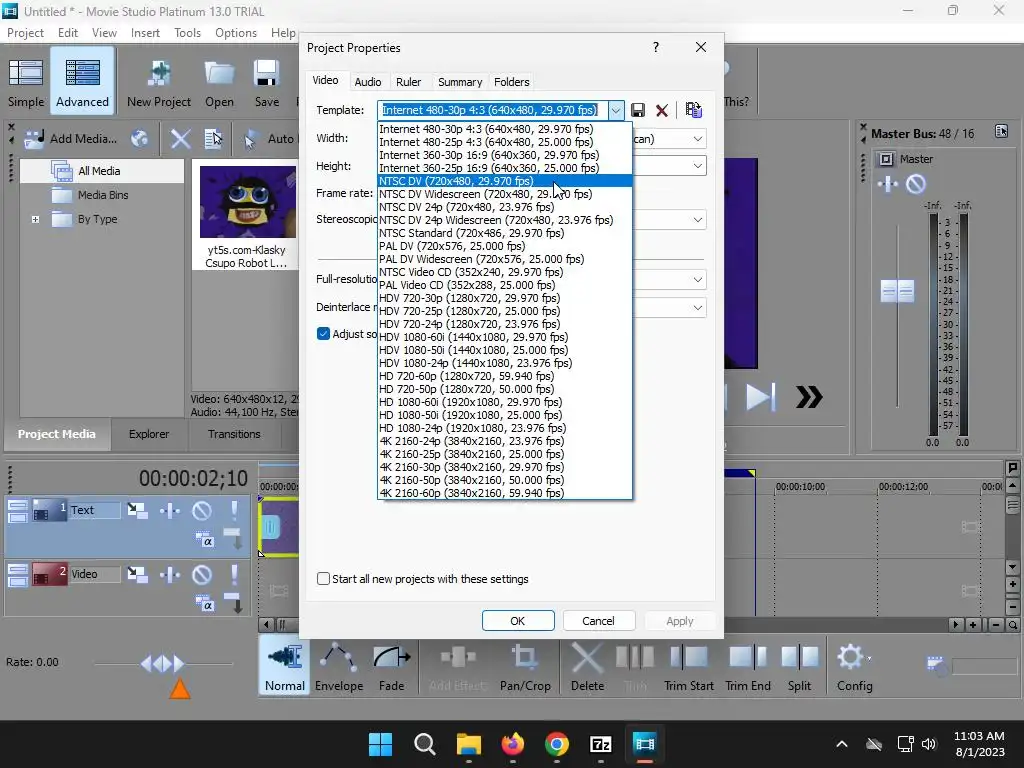Image resolution: width=1024 pixels, height=768 pixels.
Task: Toggle Text track compositing mode
Action: click(205, 540)
